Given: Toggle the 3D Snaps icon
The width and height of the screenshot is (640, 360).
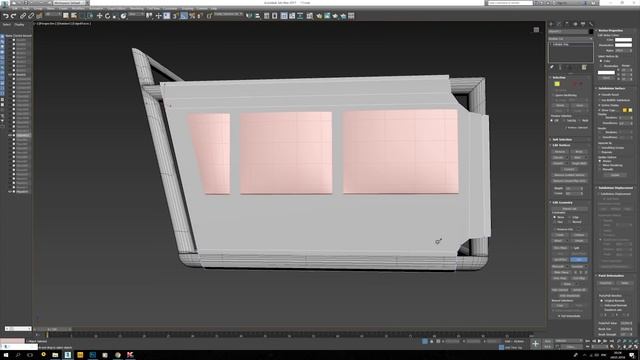Looking at the screenshot, I should [x=176, y=16].
